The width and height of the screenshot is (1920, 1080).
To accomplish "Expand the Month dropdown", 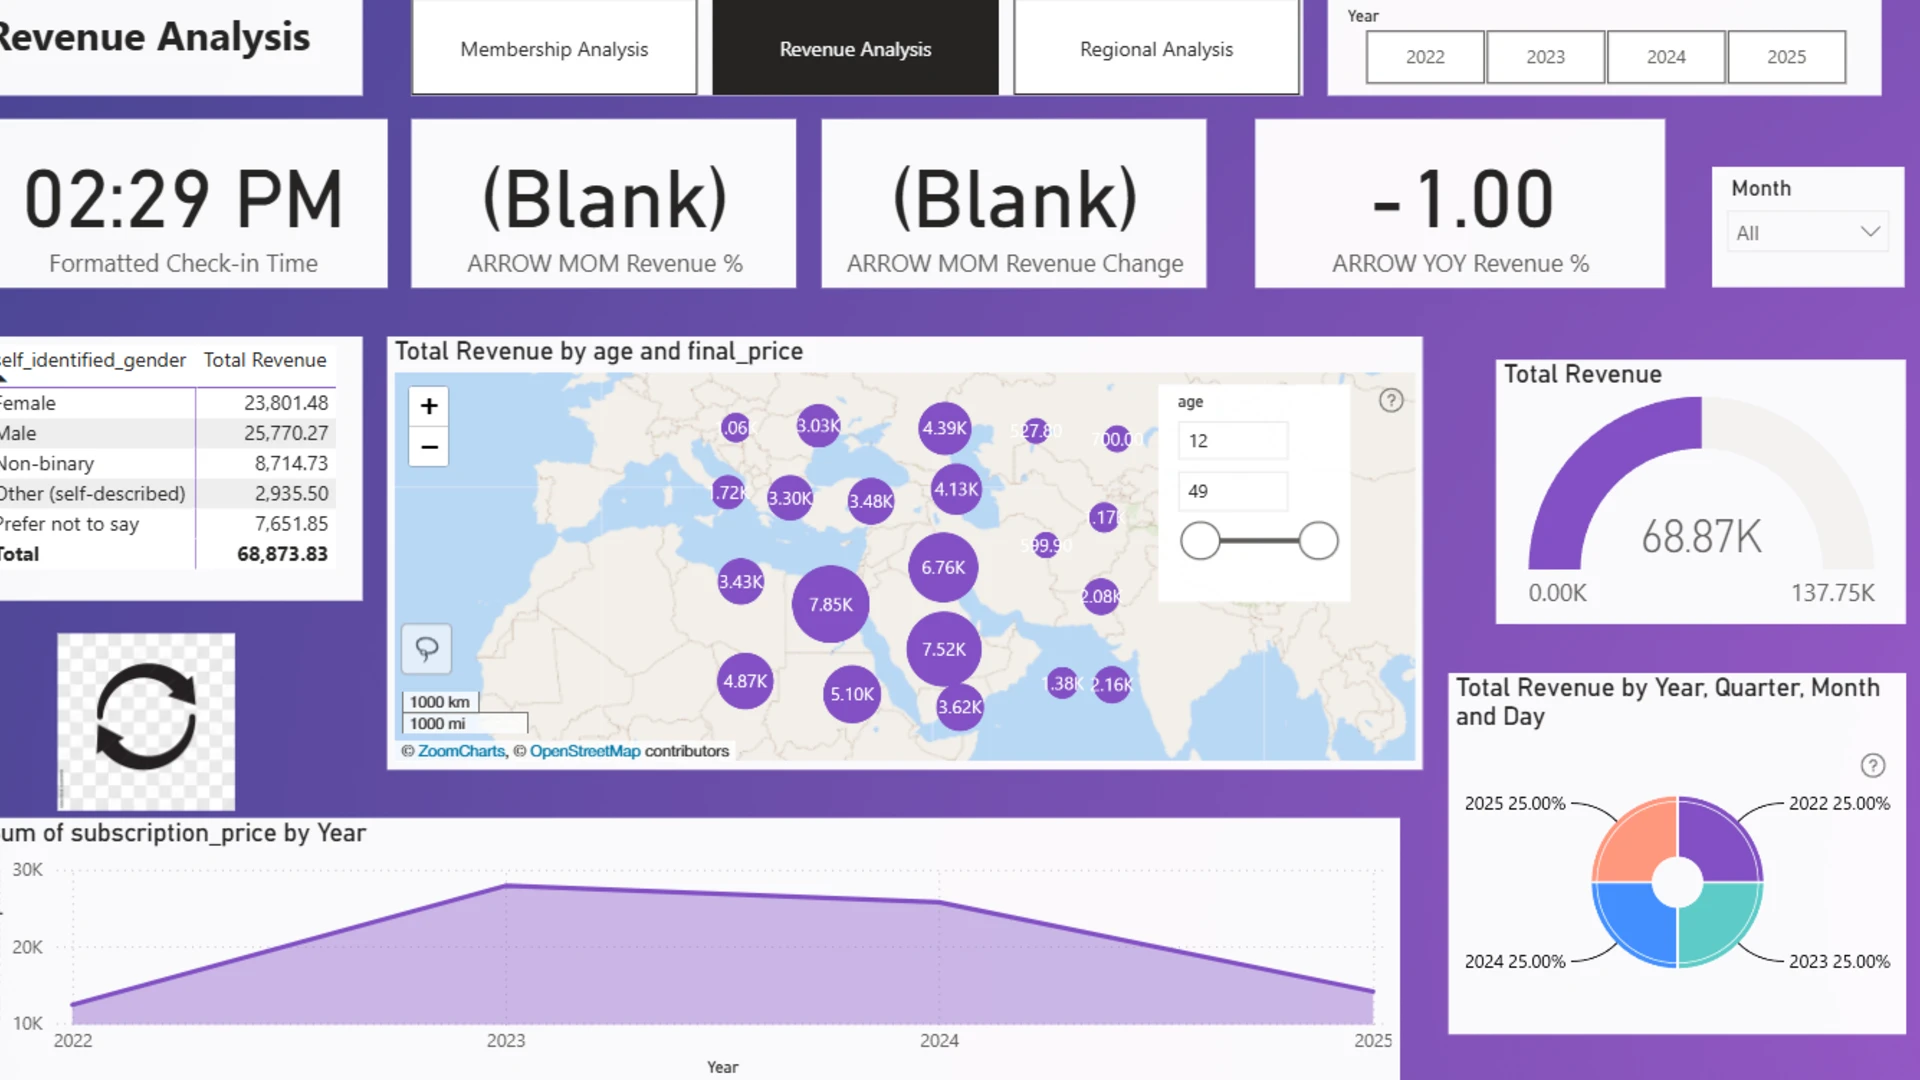I will pyautogui.click(x=1807, y=232).
